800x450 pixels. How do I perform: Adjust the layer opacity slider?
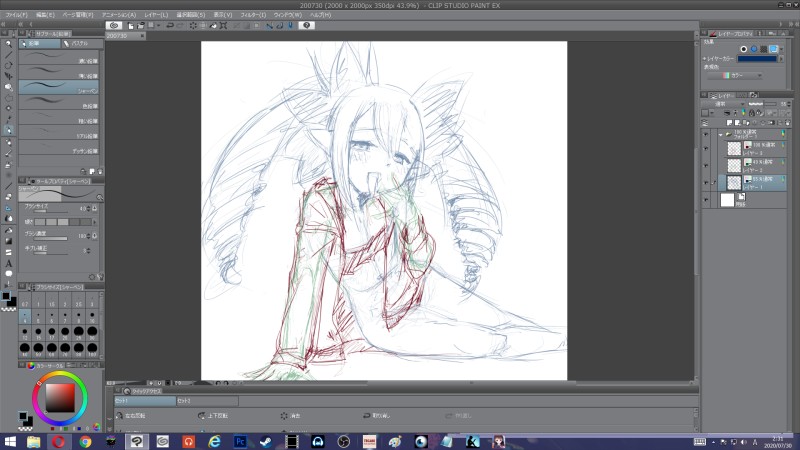pyautogui.click(x=762, y=104)
